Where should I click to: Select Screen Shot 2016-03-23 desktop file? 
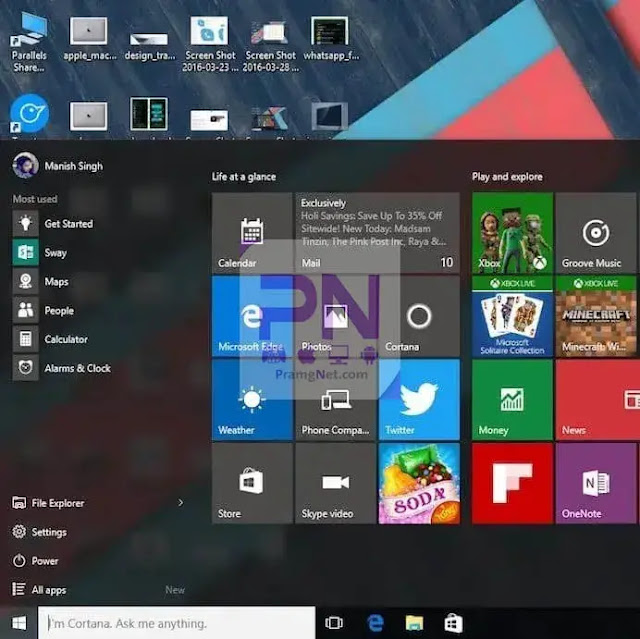click(x=210, y=44)
